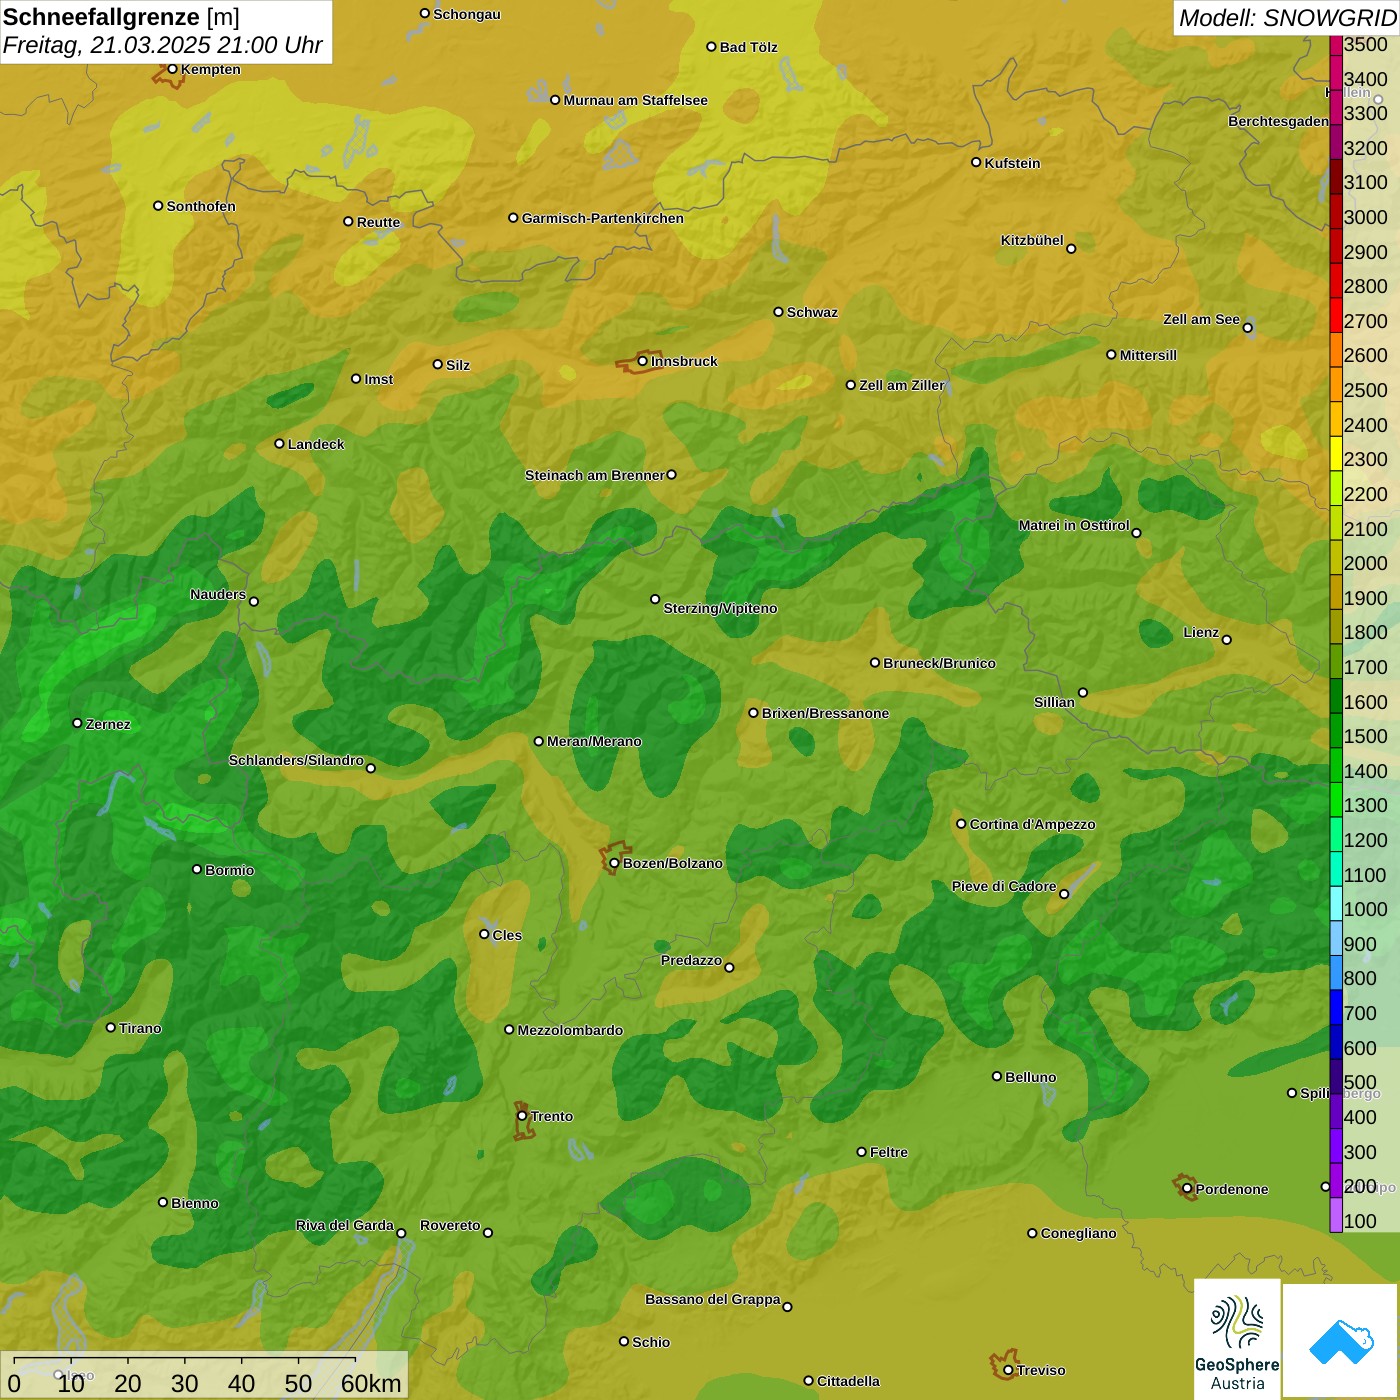Click the 700 m blue legend swatch
Image resolution: width=1400 pixels, height=1400 pixels.
pyautogui.click(x=1336, y=1007)
